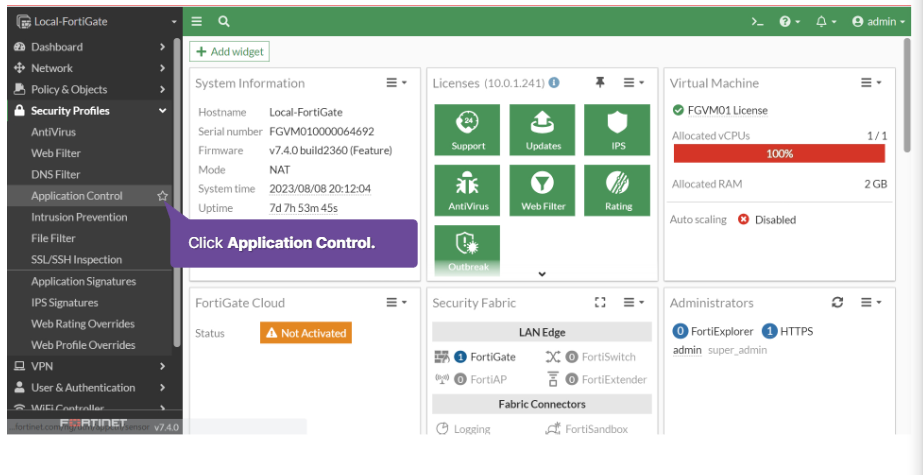Click the Outbreak license tile
Image resolution: width=923 pixels, height=475 pixels.
point(467,251)
